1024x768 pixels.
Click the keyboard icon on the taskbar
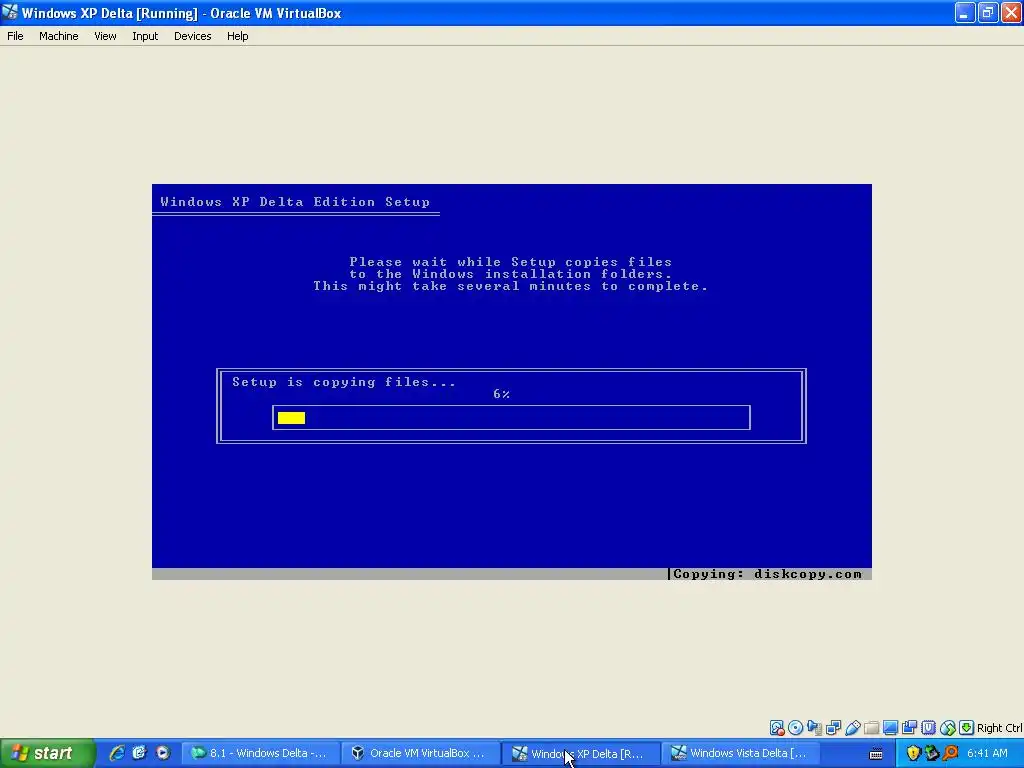point(876,754)
